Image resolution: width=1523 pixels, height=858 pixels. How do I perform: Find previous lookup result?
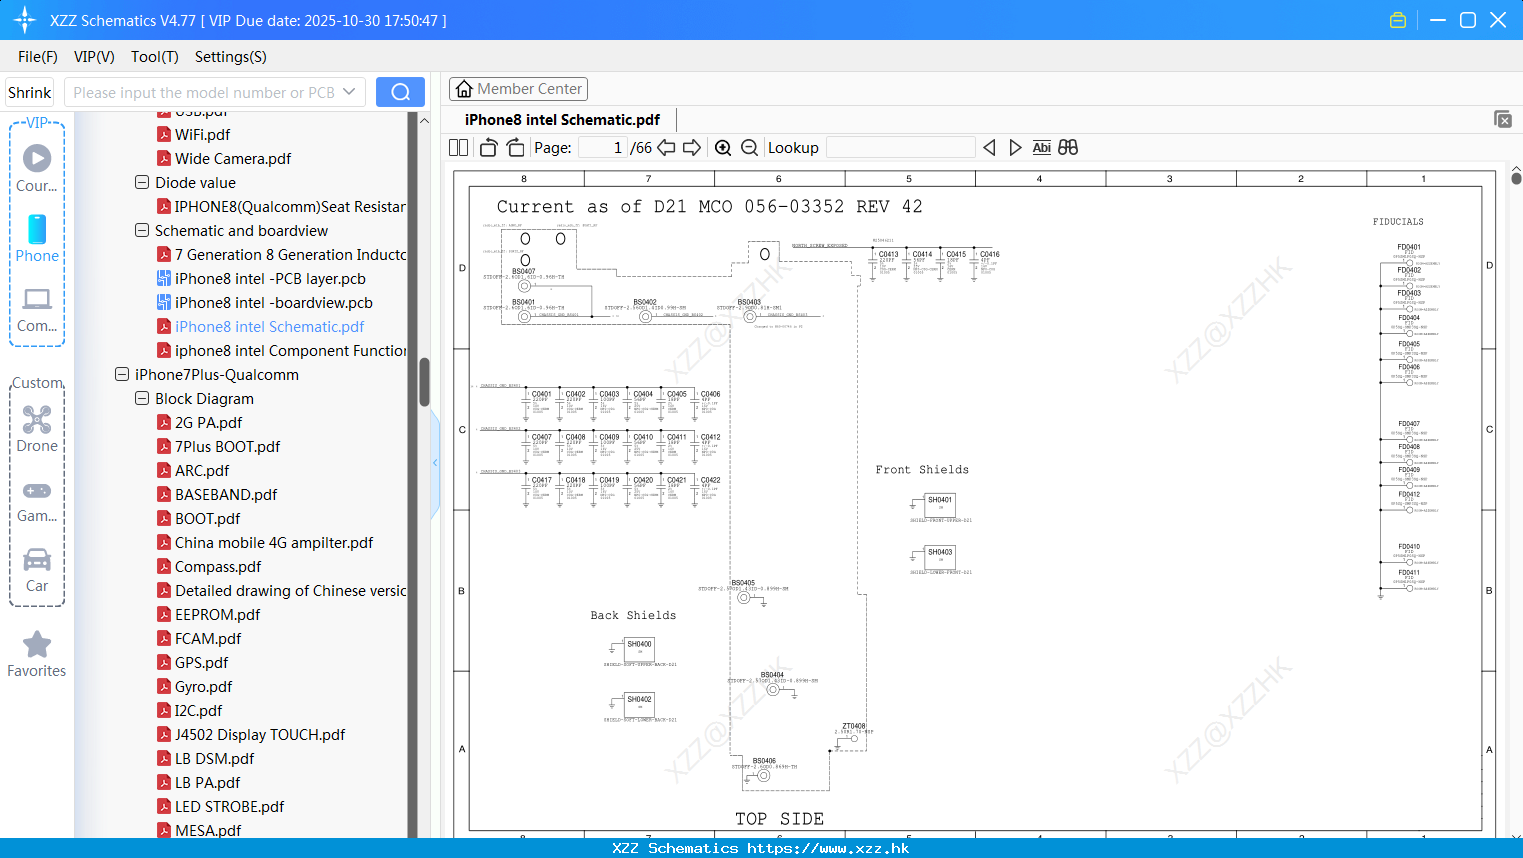click(x=989, y=147)
